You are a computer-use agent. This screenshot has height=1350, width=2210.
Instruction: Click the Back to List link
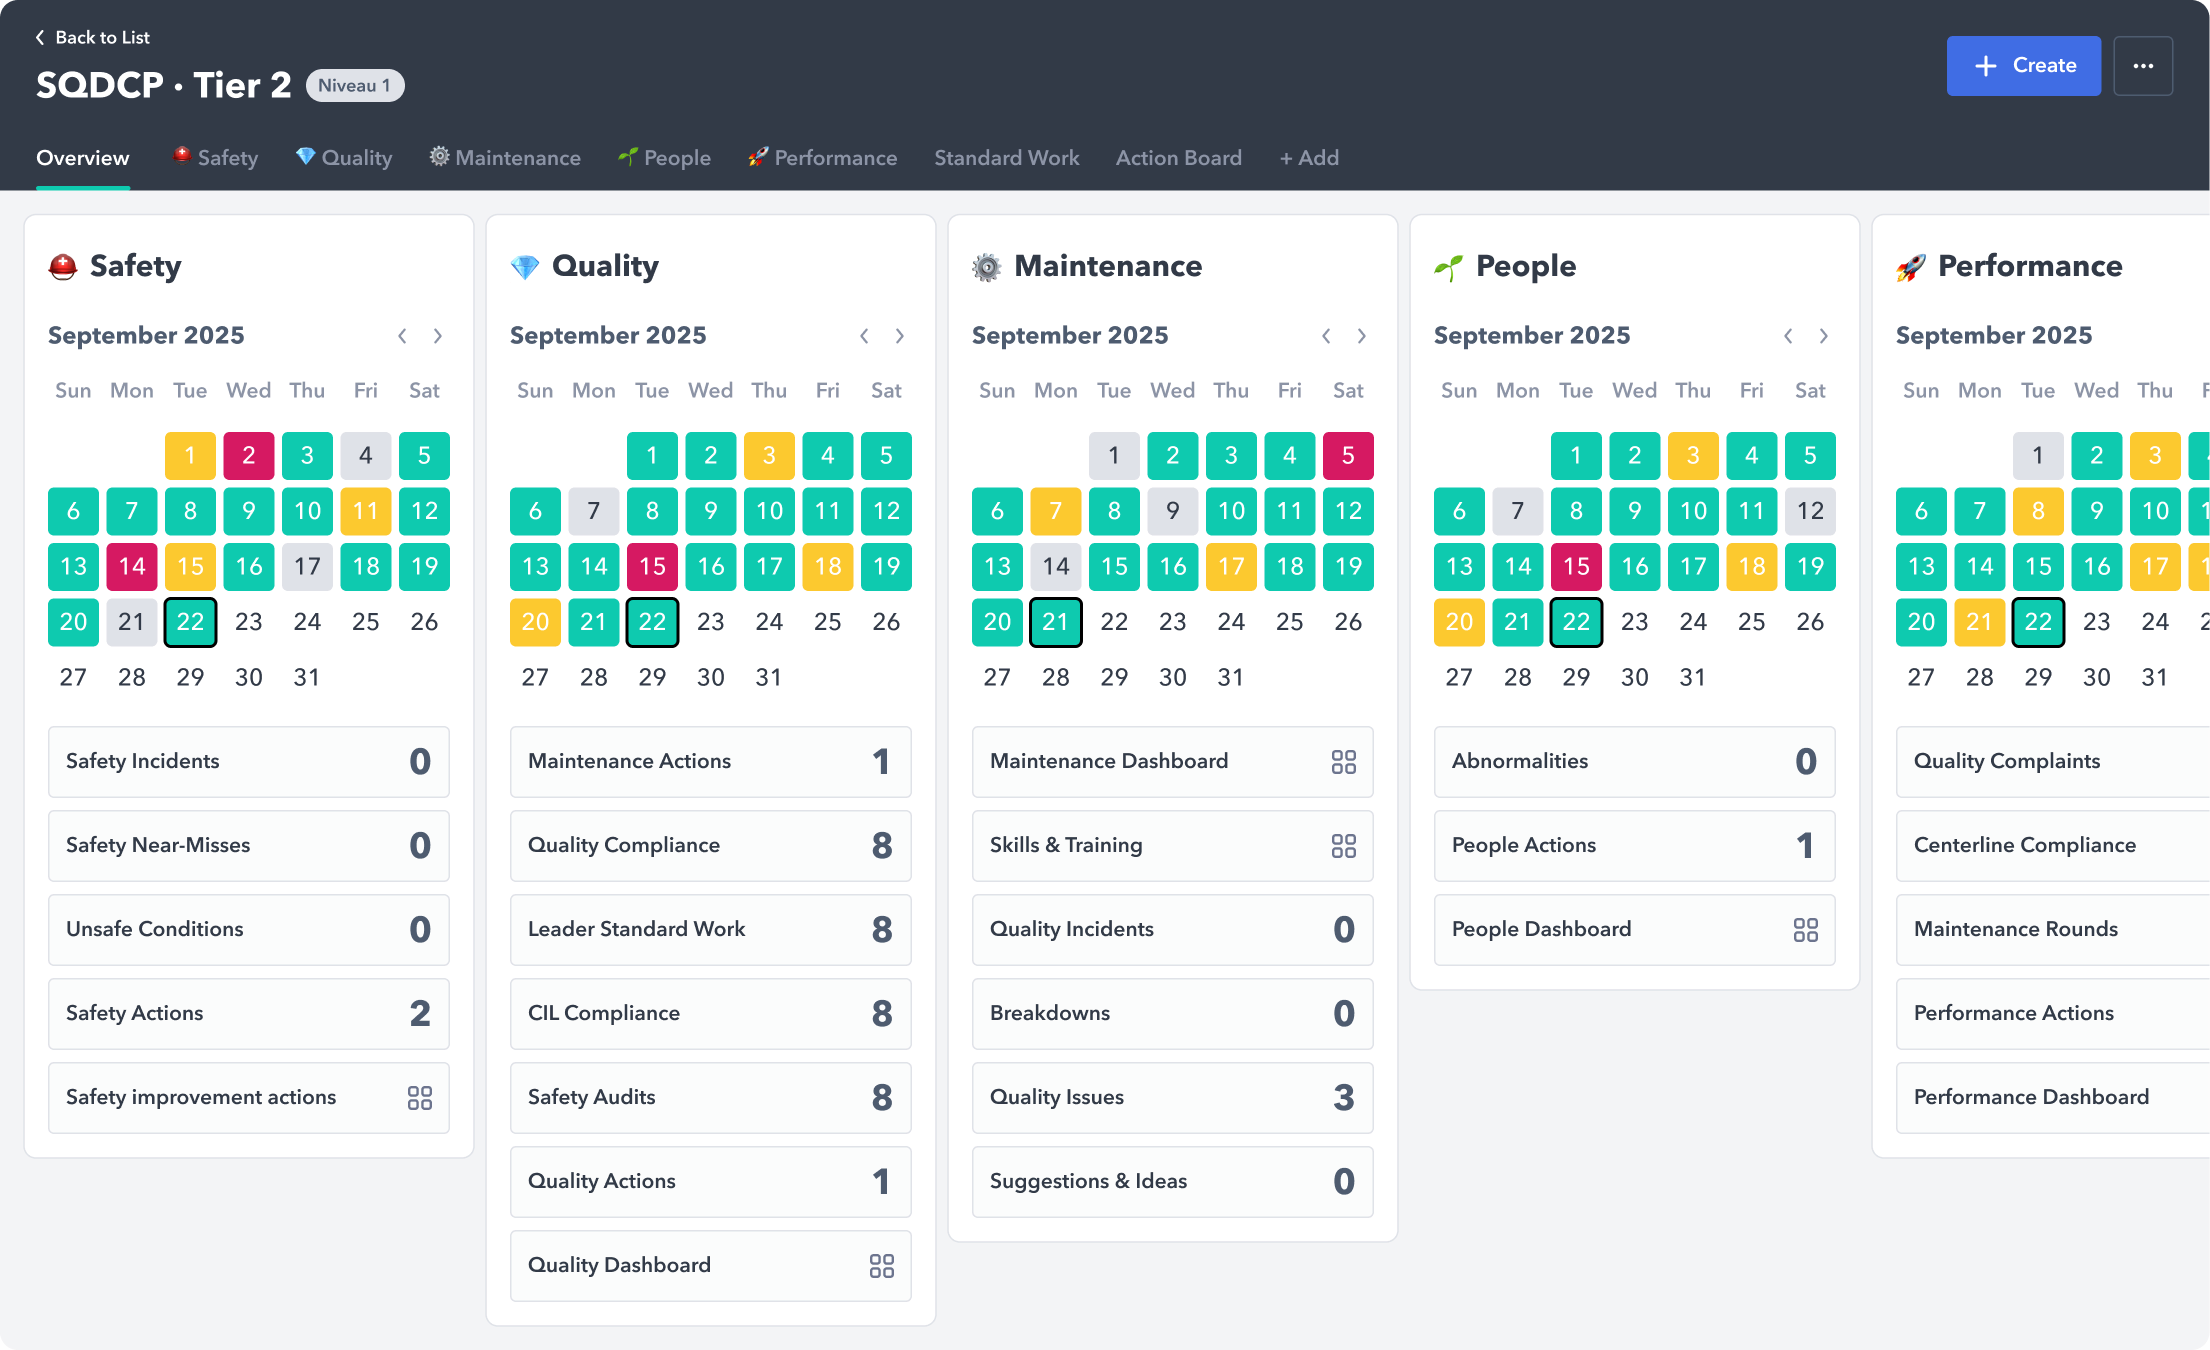coord(92,37)
